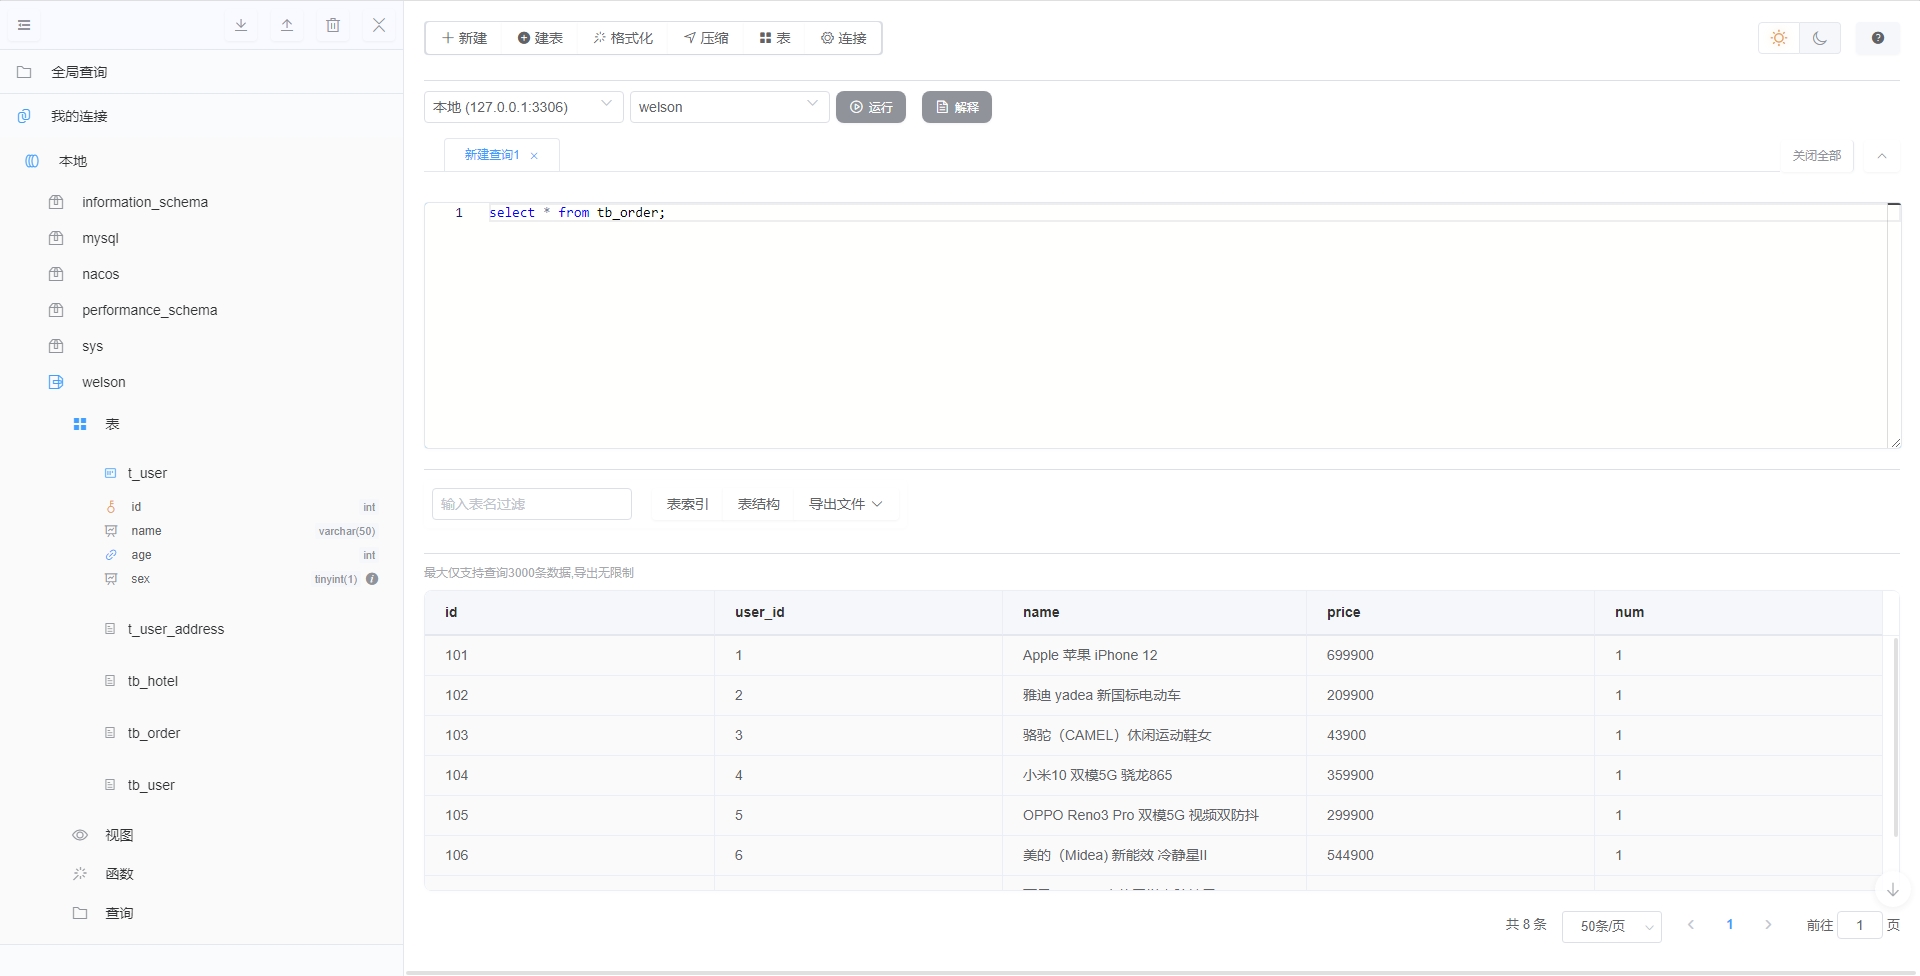Click the trash delete icon in sidebar
The width and height of the screenshot is (1920, 976).
click(333, 25)
